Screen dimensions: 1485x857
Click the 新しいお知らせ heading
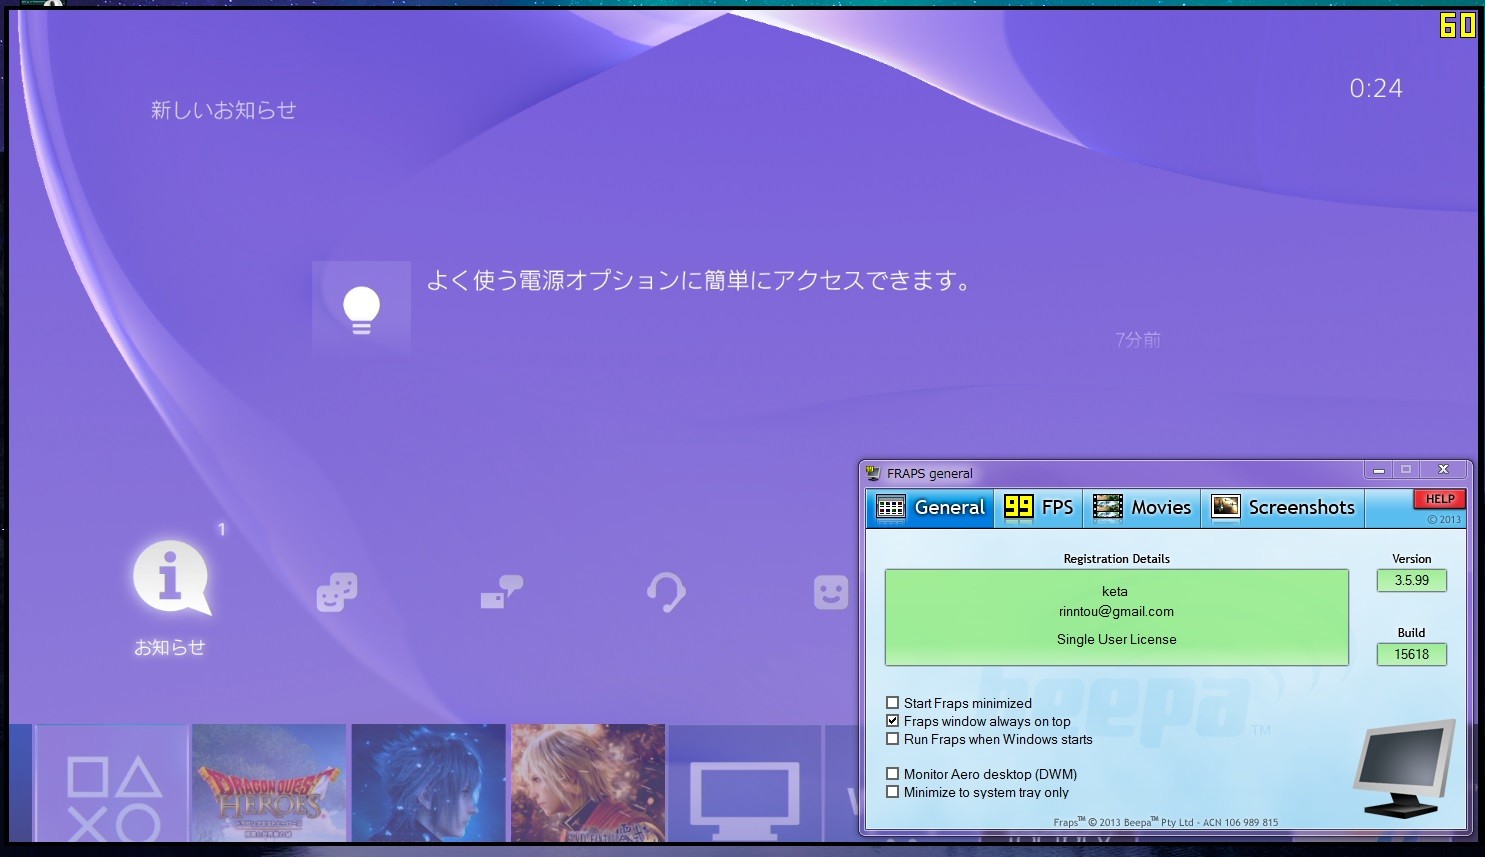223,110
